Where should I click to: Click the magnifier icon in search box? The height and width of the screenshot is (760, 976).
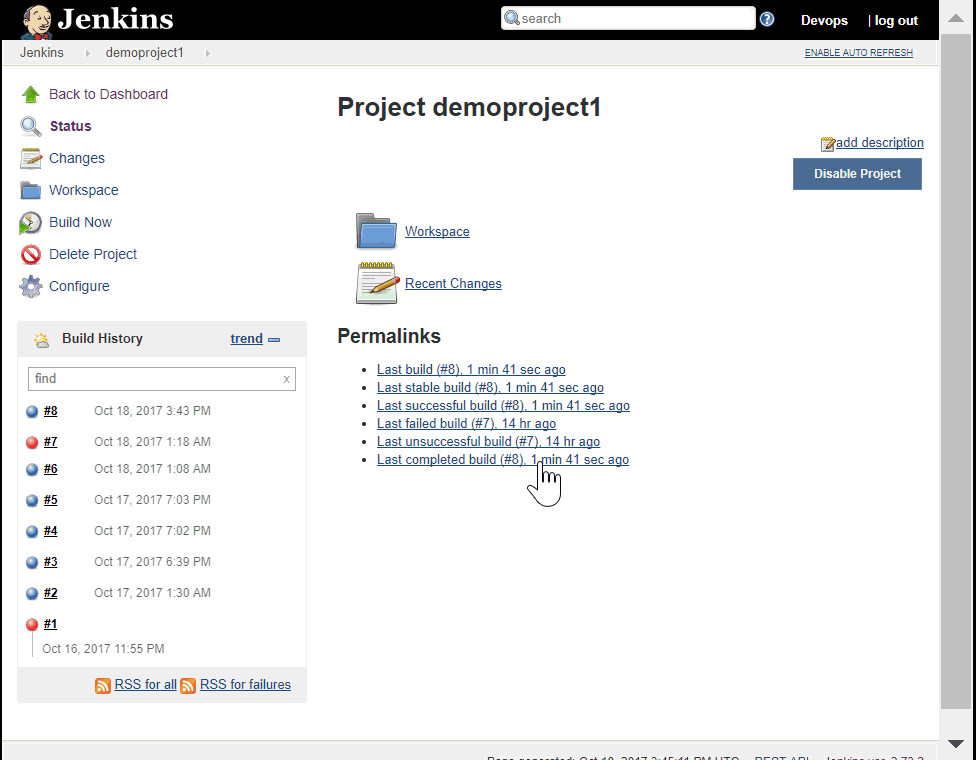[x=512, y=18]
